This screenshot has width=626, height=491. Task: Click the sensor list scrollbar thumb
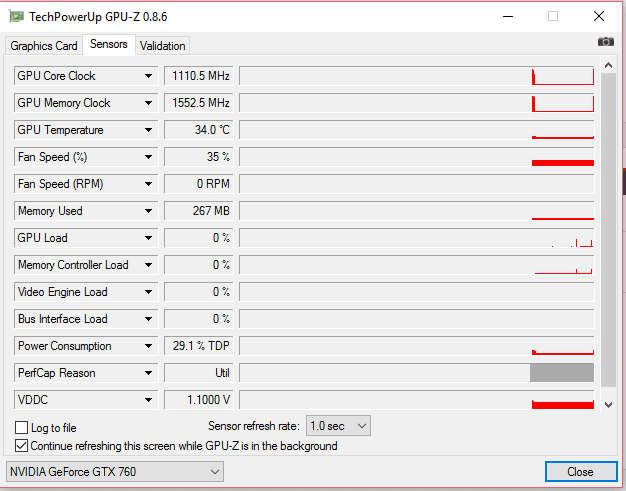pos(608,230)
